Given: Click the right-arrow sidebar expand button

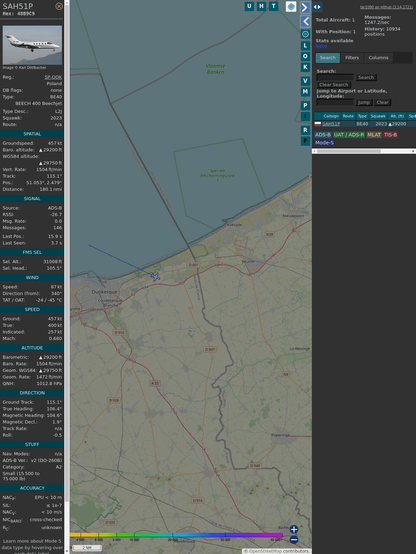Looking at the screenshot, I should pyautogui.click(x=305, y=7).
